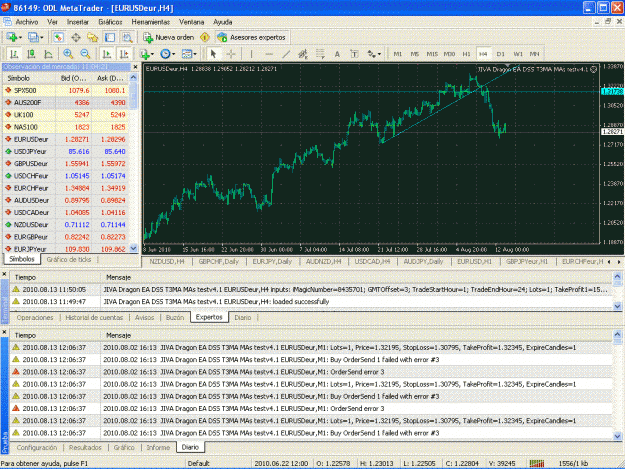Open the Herramientas menu
625x469 pixels.
(x=151, y=22)
